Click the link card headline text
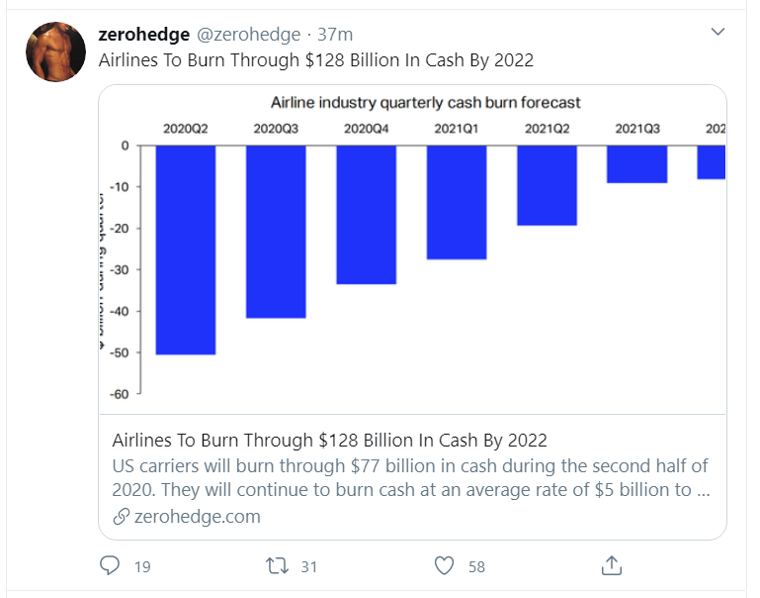 [330, 441]
